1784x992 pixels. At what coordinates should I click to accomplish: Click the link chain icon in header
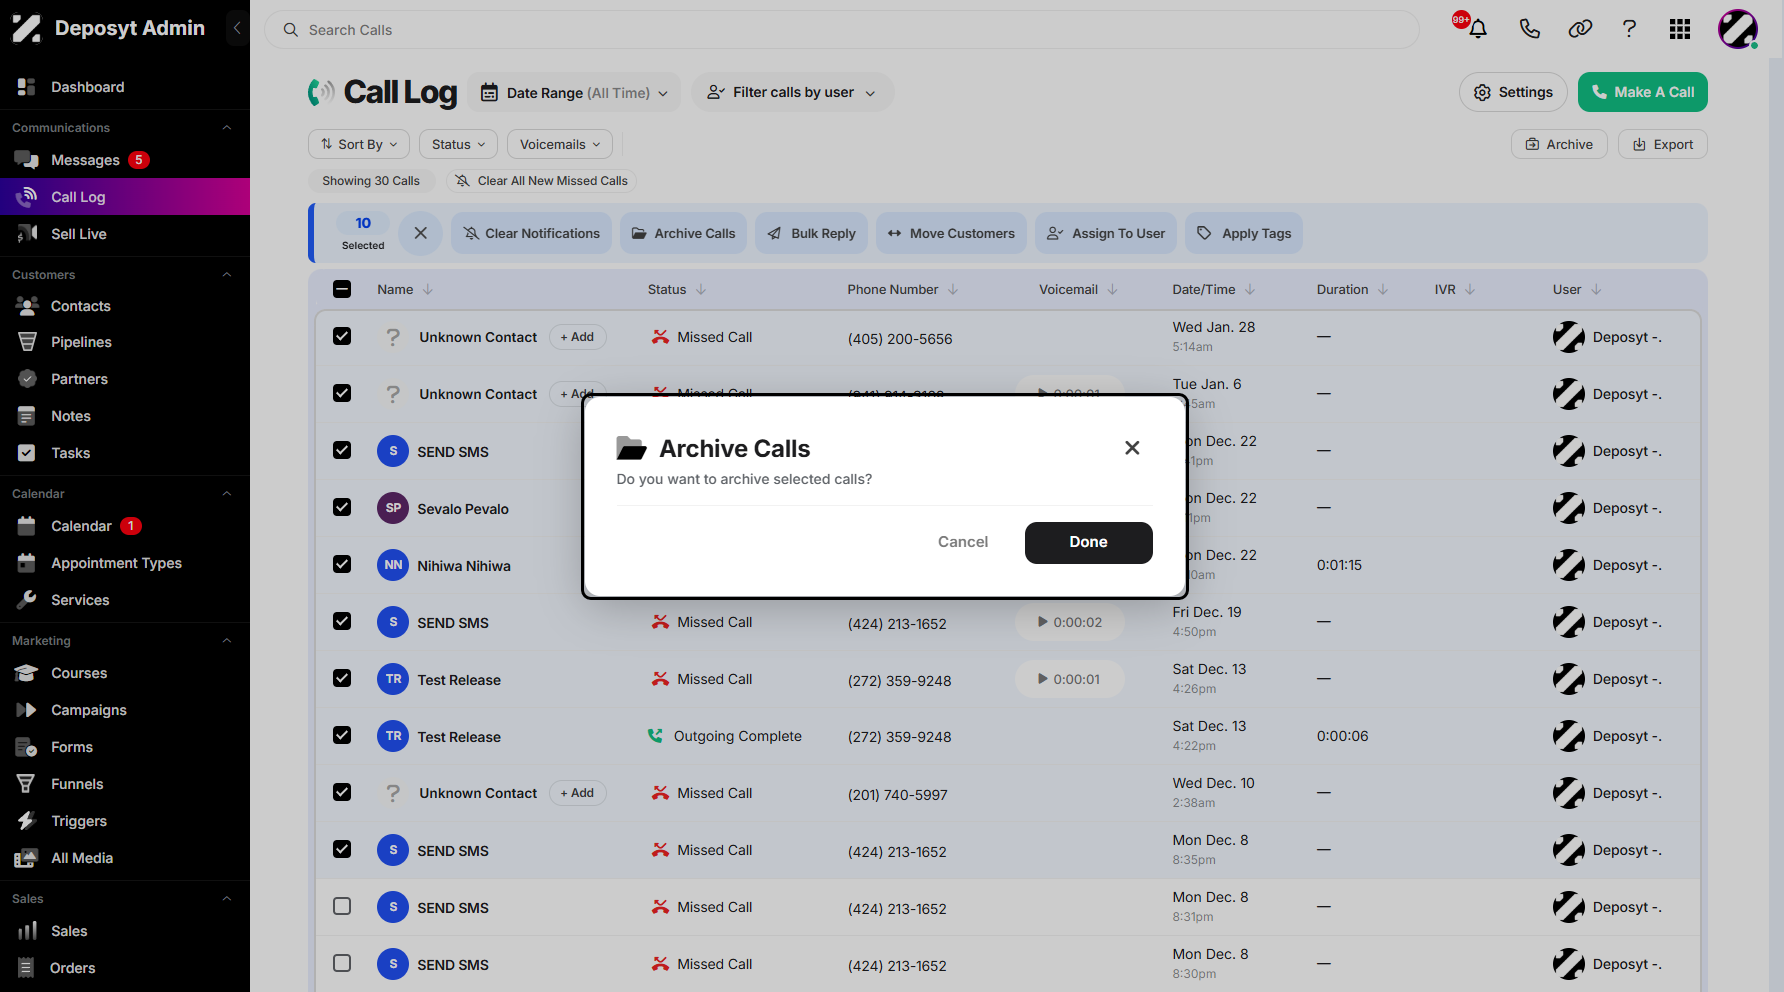1580,29
